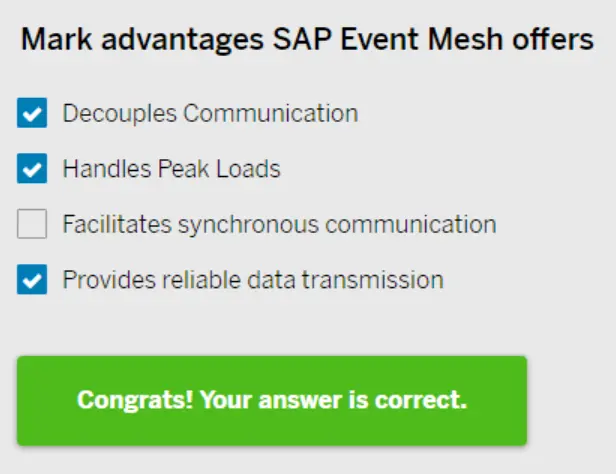Click the blue checkmark icon beside Decouples Communication
Screen dimensions: 616x474
32,114
